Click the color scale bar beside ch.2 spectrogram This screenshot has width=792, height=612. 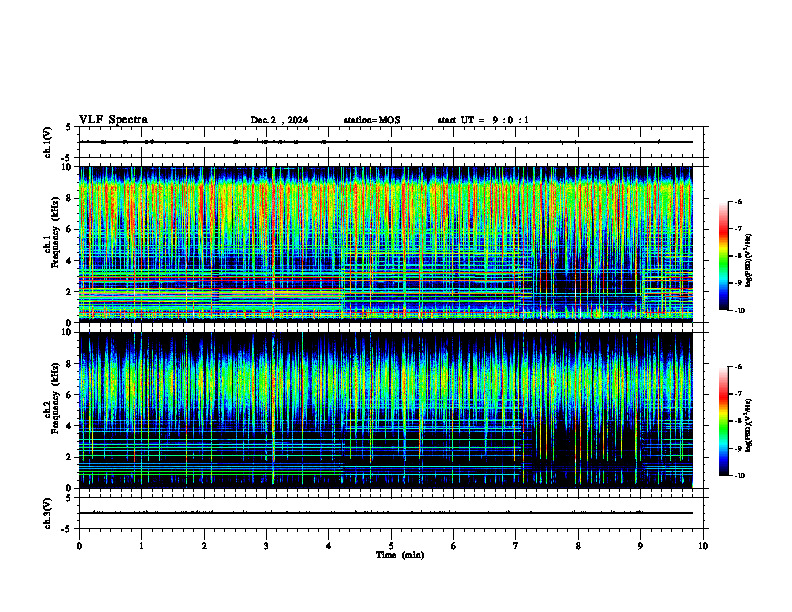[x=723, y=421]
